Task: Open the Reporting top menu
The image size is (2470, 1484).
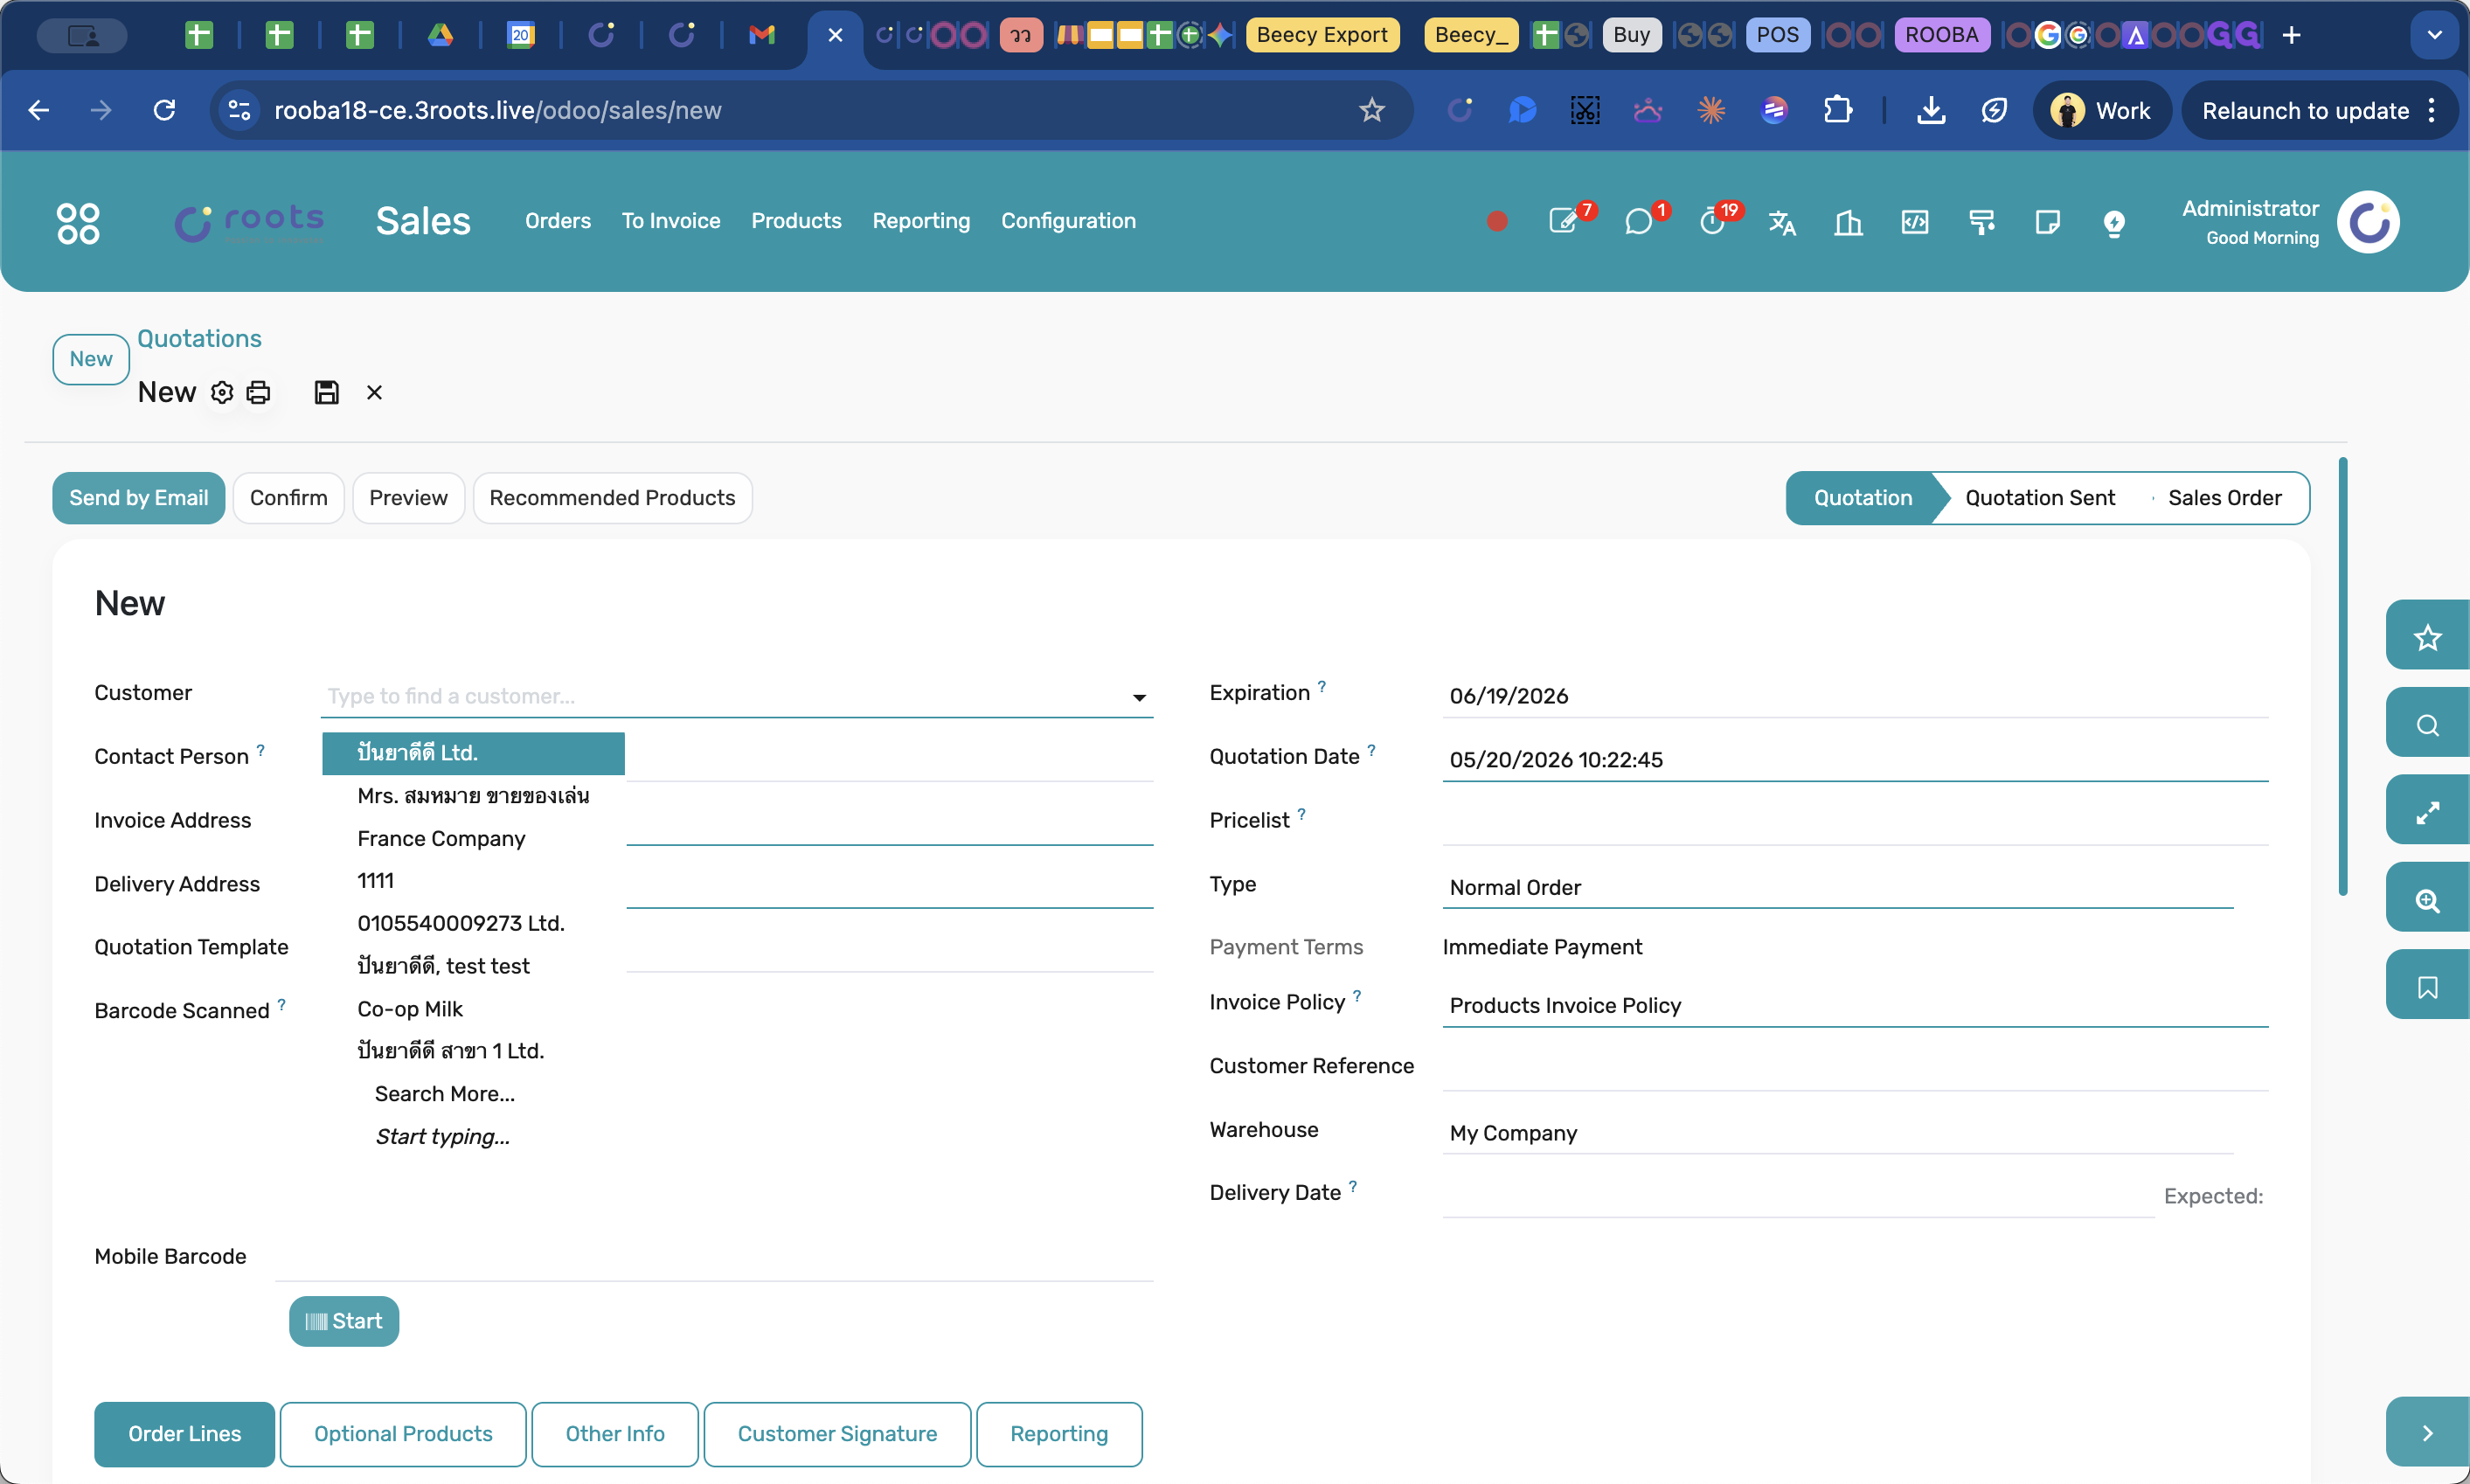Action: pos(921,221)
